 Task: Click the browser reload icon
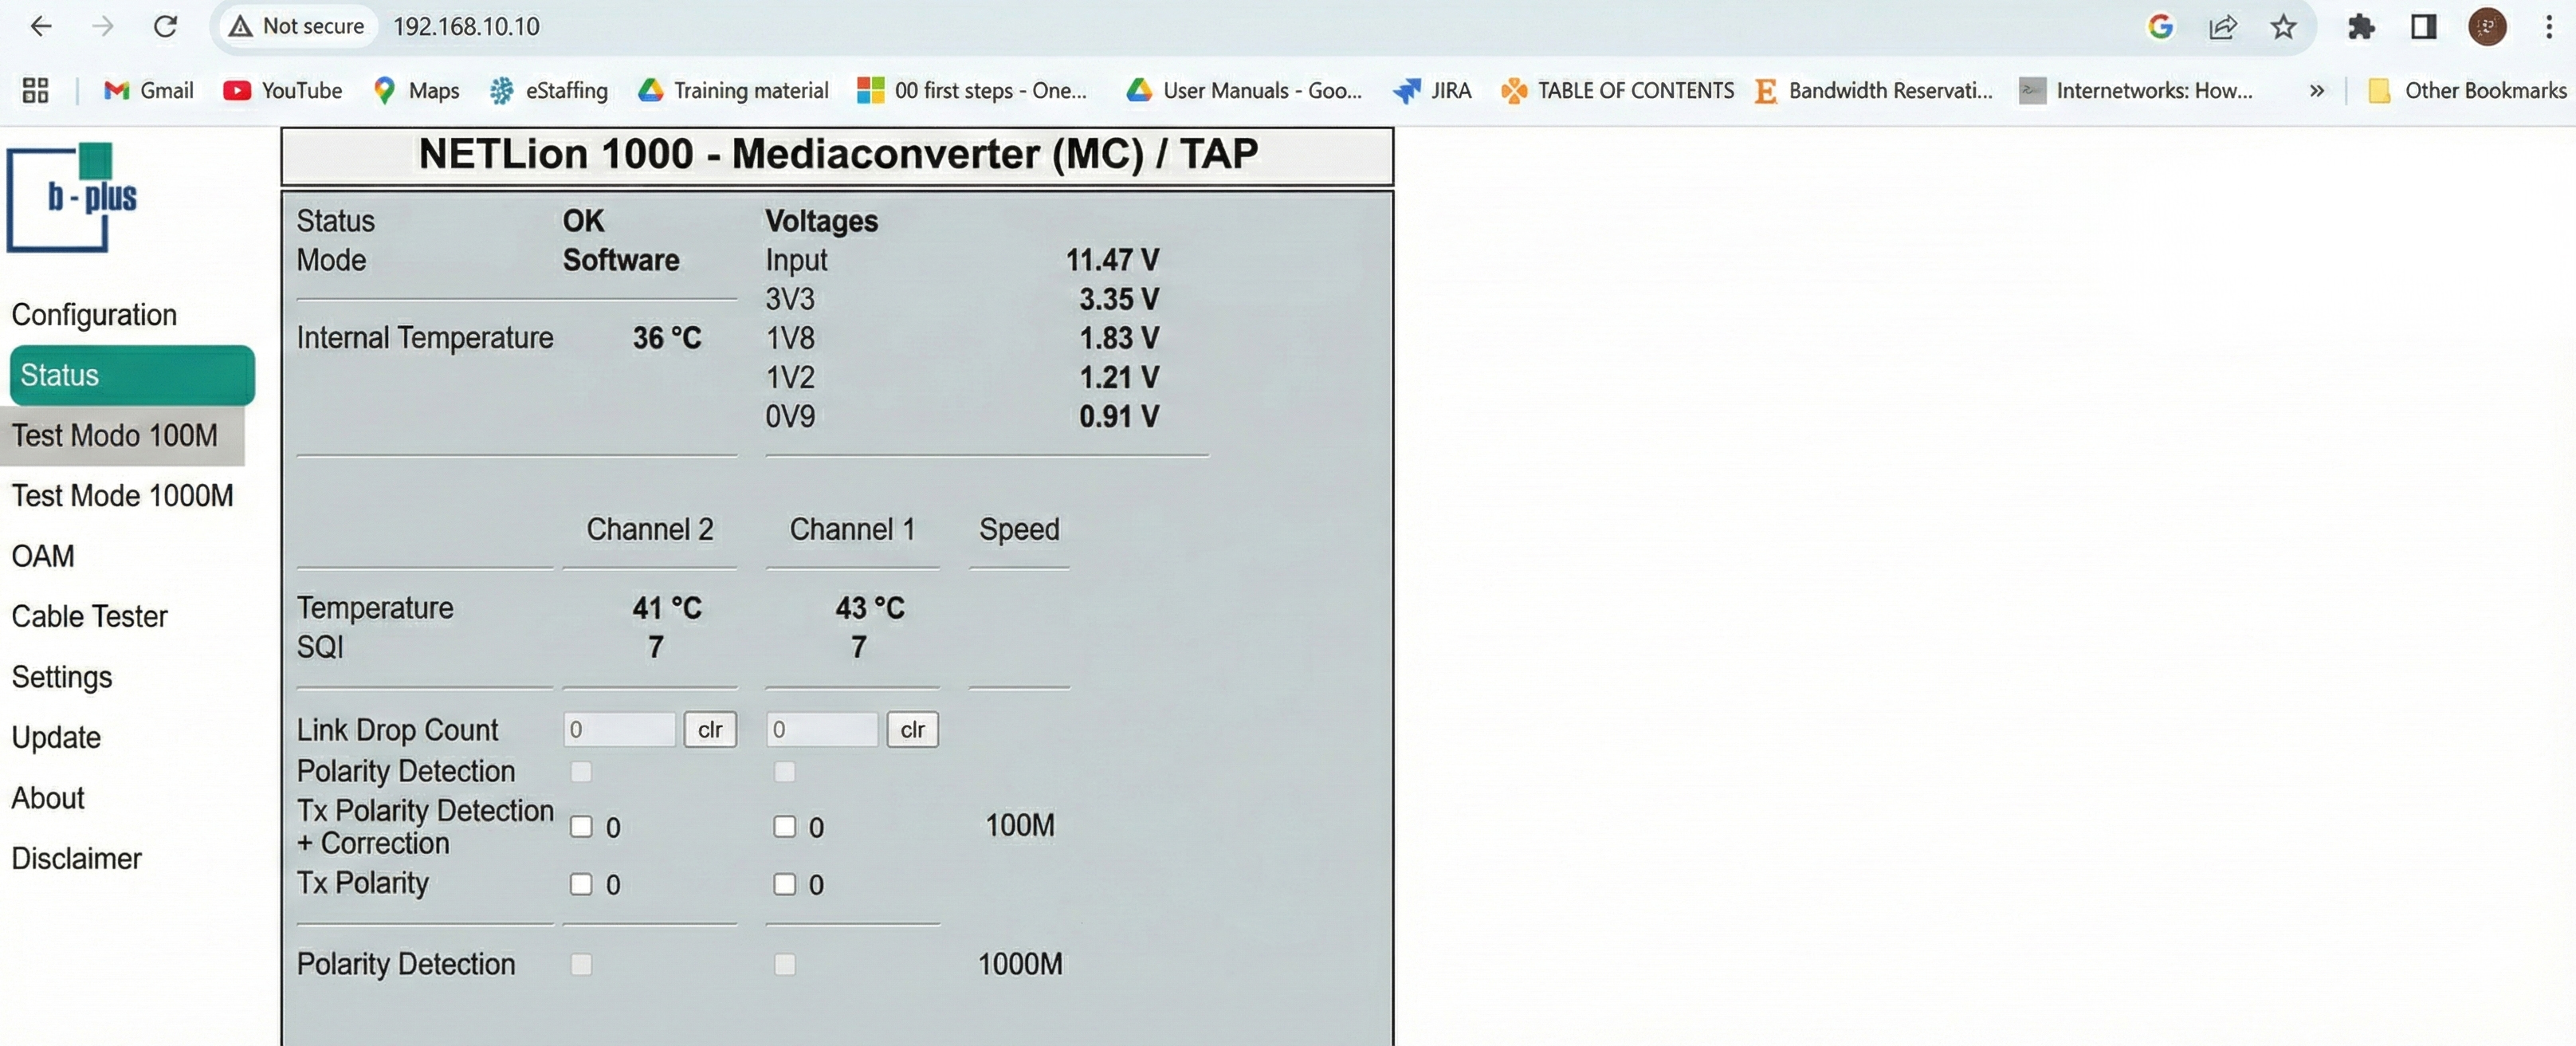tap(165, 27)
